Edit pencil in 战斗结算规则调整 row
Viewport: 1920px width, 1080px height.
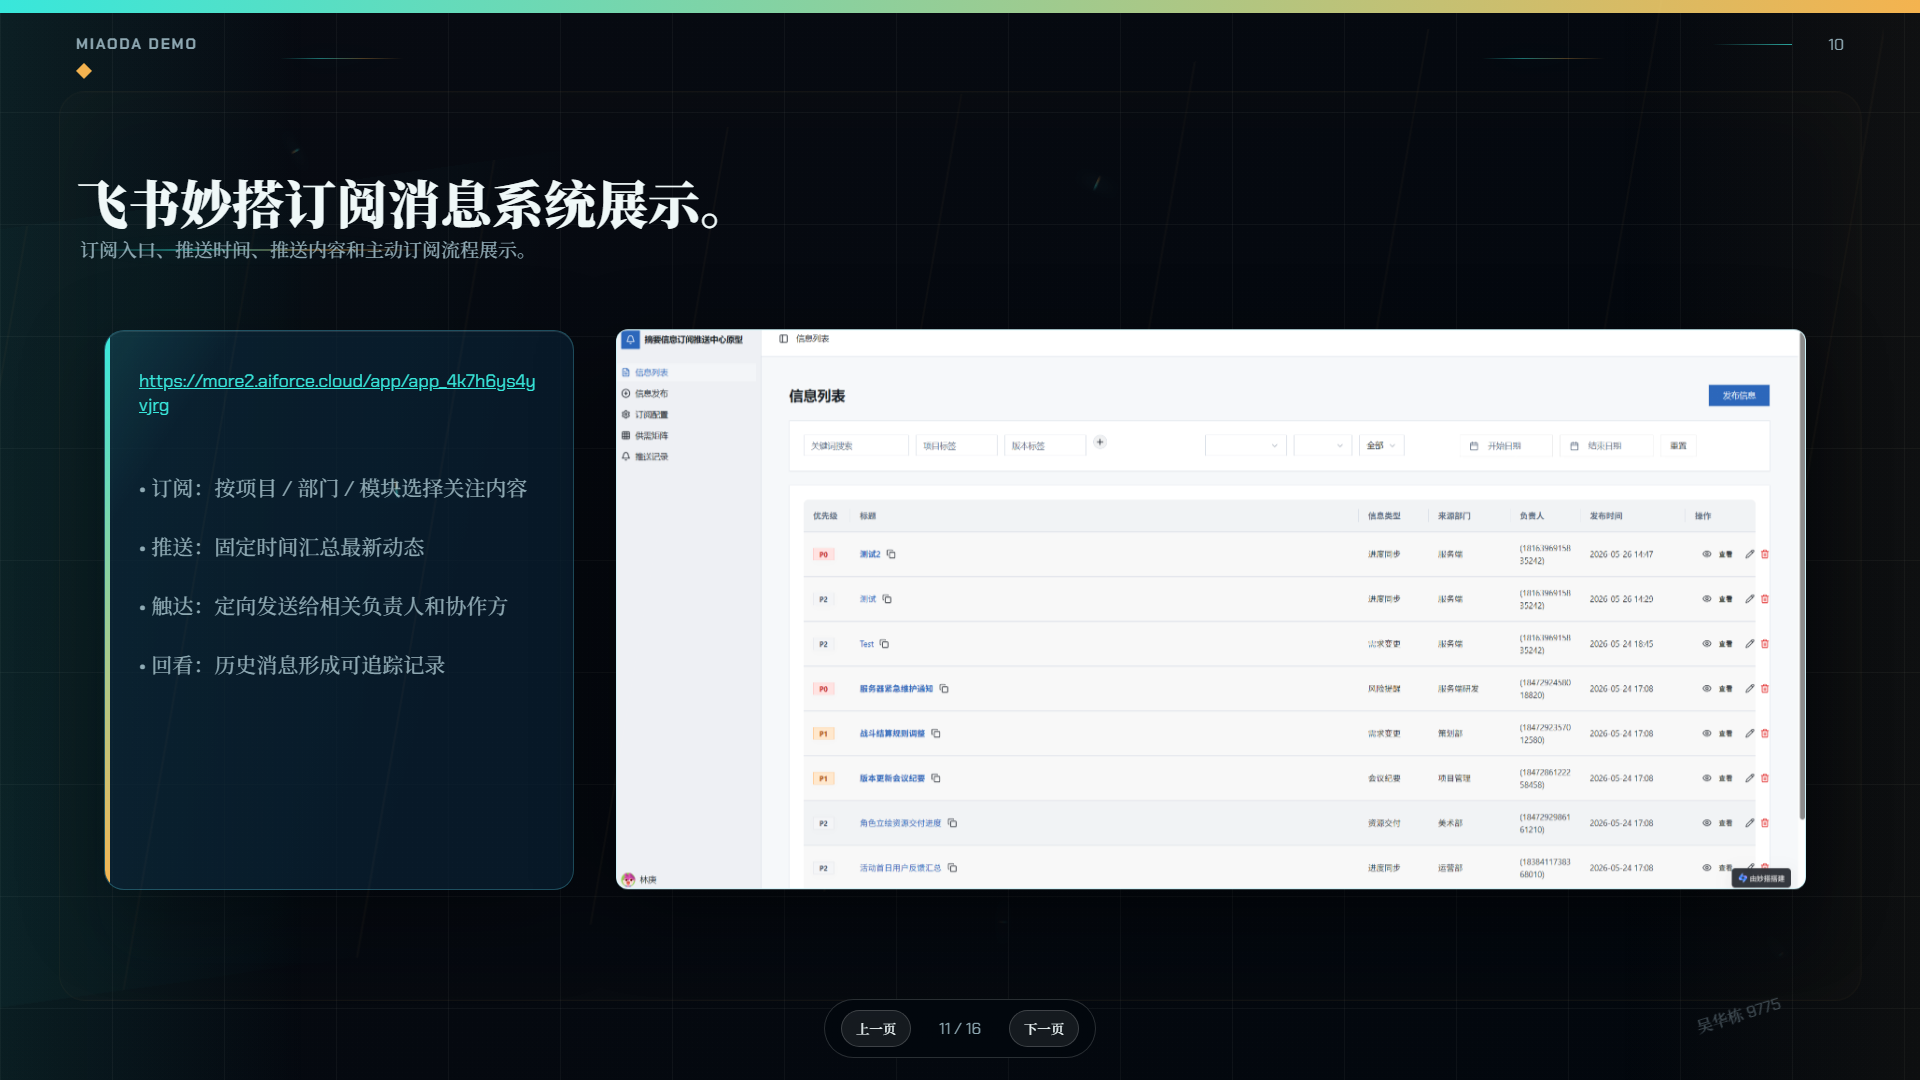[1750, 733]
